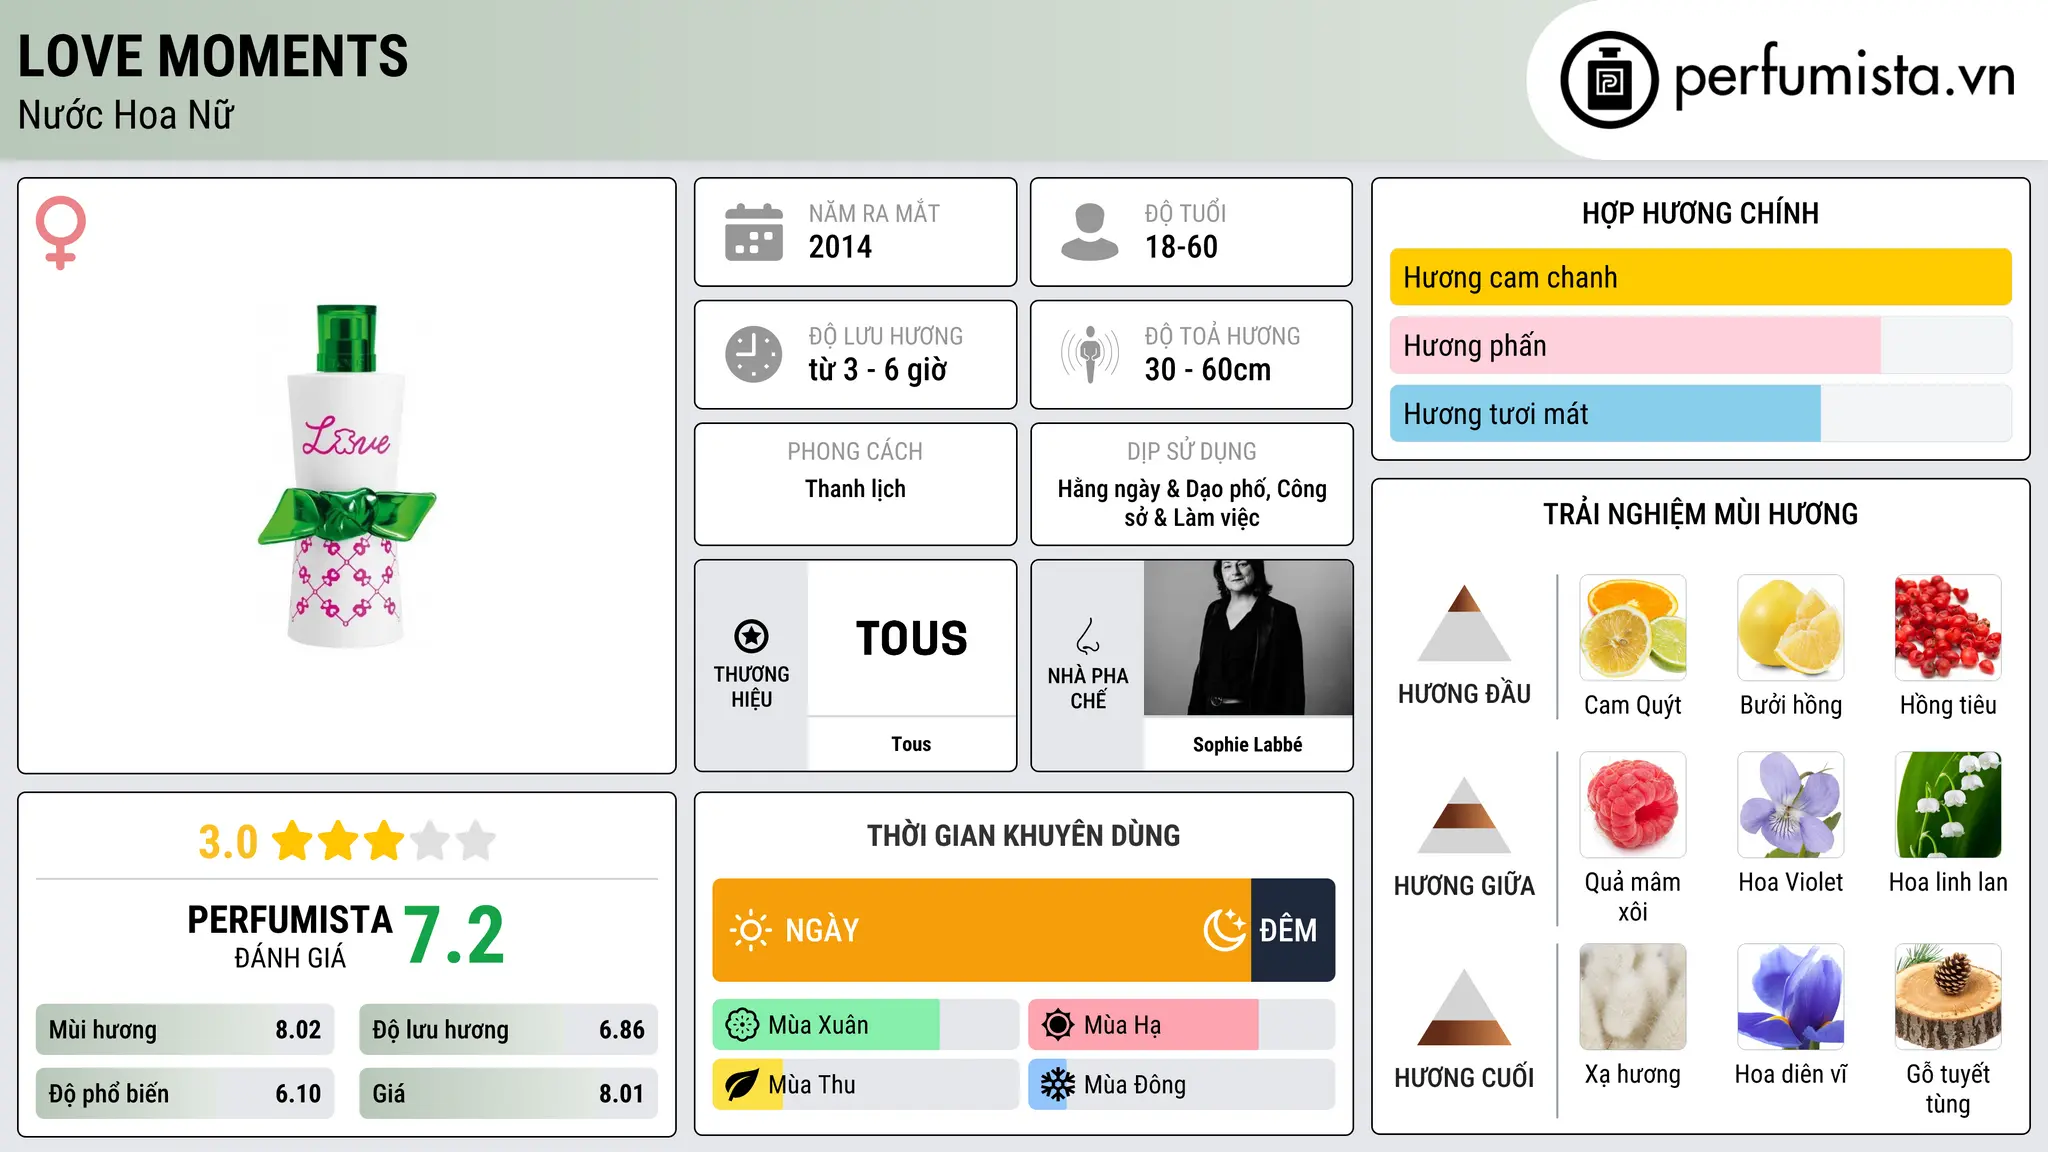Click the Mùa Thu leaf icon
Viewport: 2048px width, 1152px height.
[742, 1085]
